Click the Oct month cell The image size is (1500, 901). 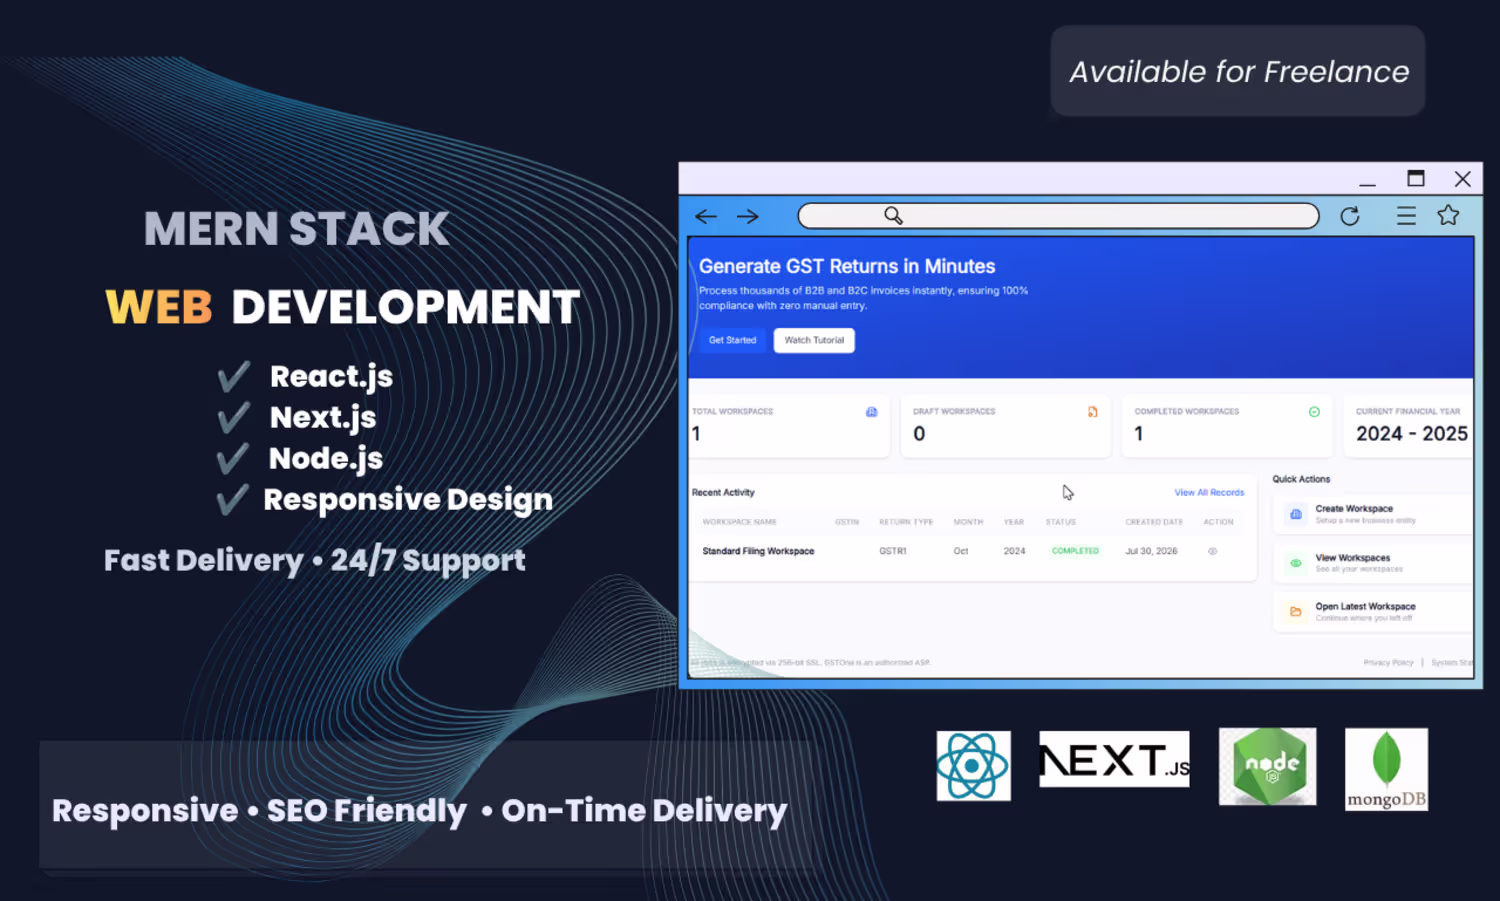(961, 551)
